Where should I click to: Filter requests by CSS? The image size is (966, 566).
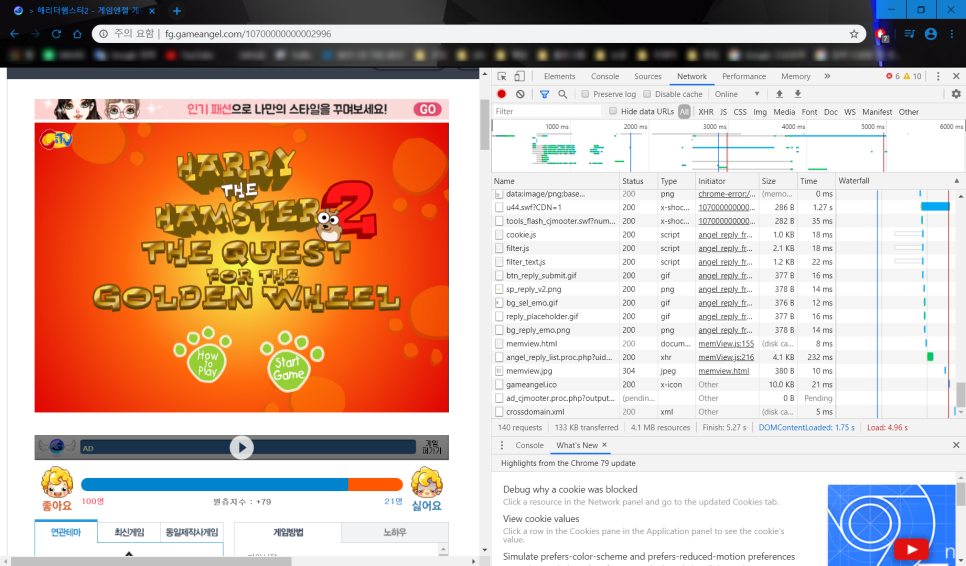click(x=740, y=112)
